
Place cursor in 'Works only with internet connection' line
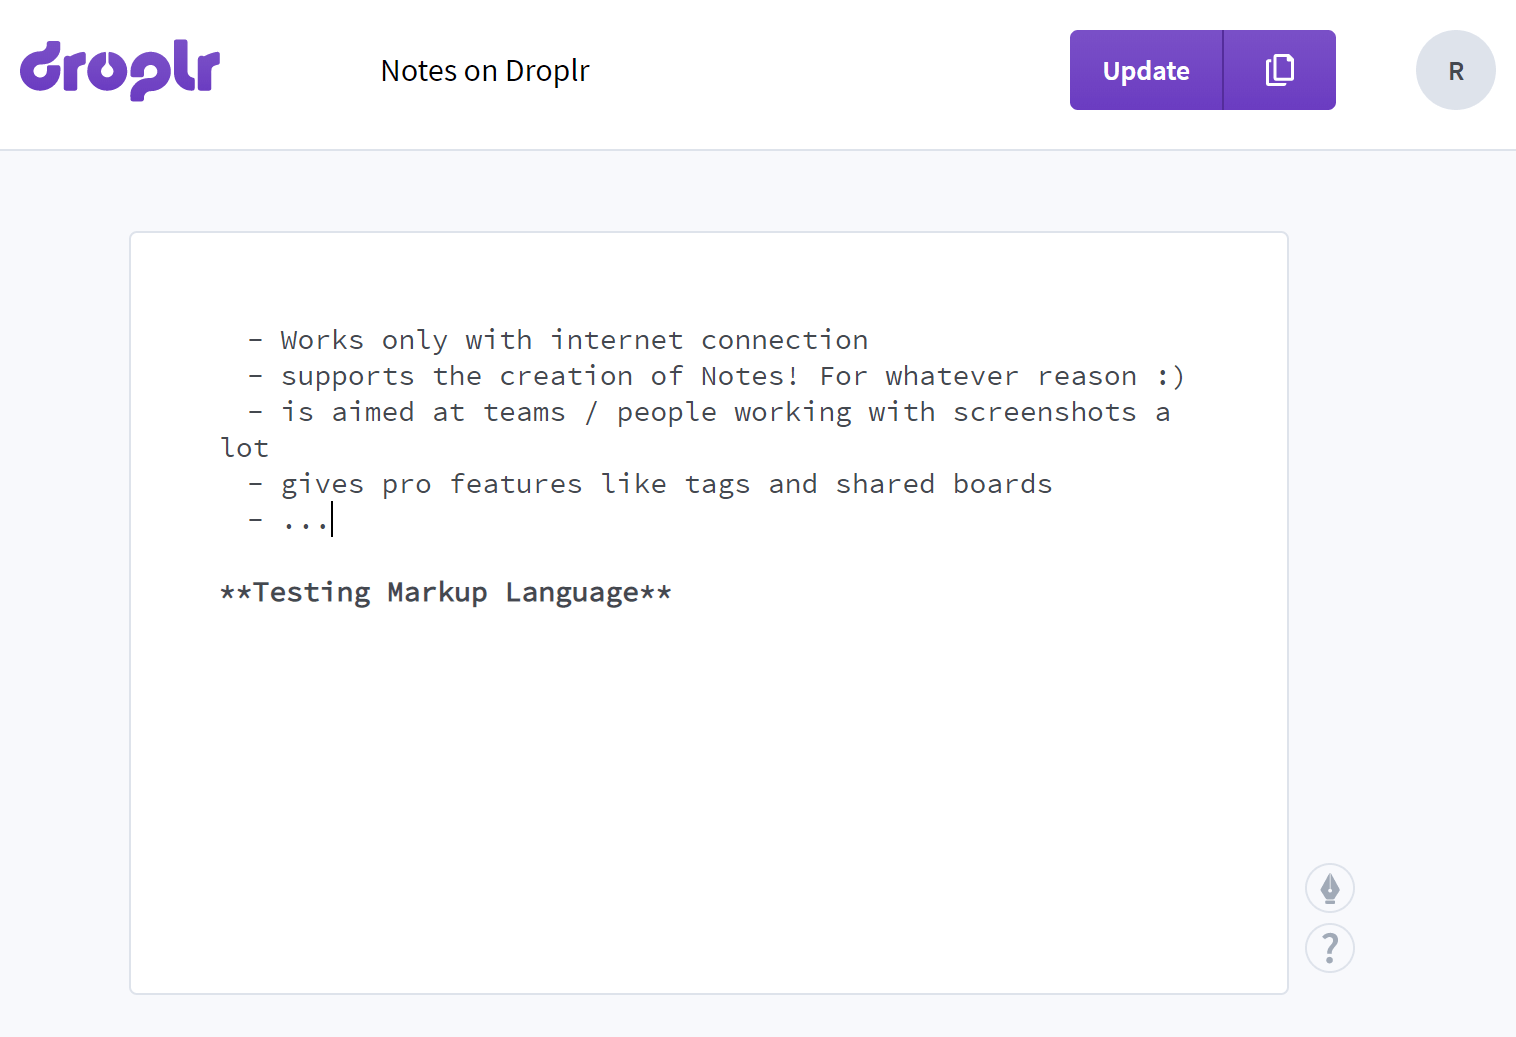[558, 340]
